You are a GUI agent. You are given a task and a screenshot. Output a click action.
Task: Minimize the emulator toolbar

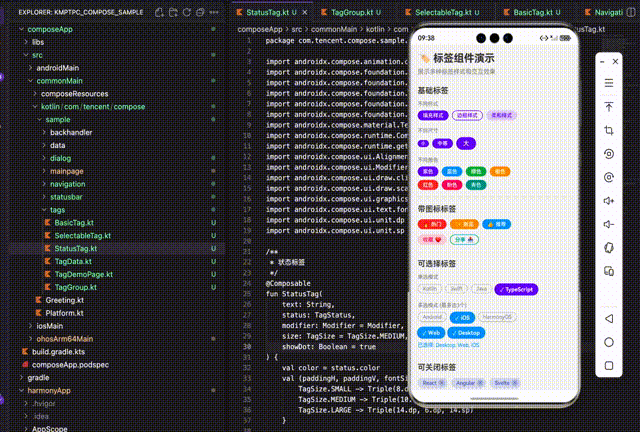tap(602, 62)
